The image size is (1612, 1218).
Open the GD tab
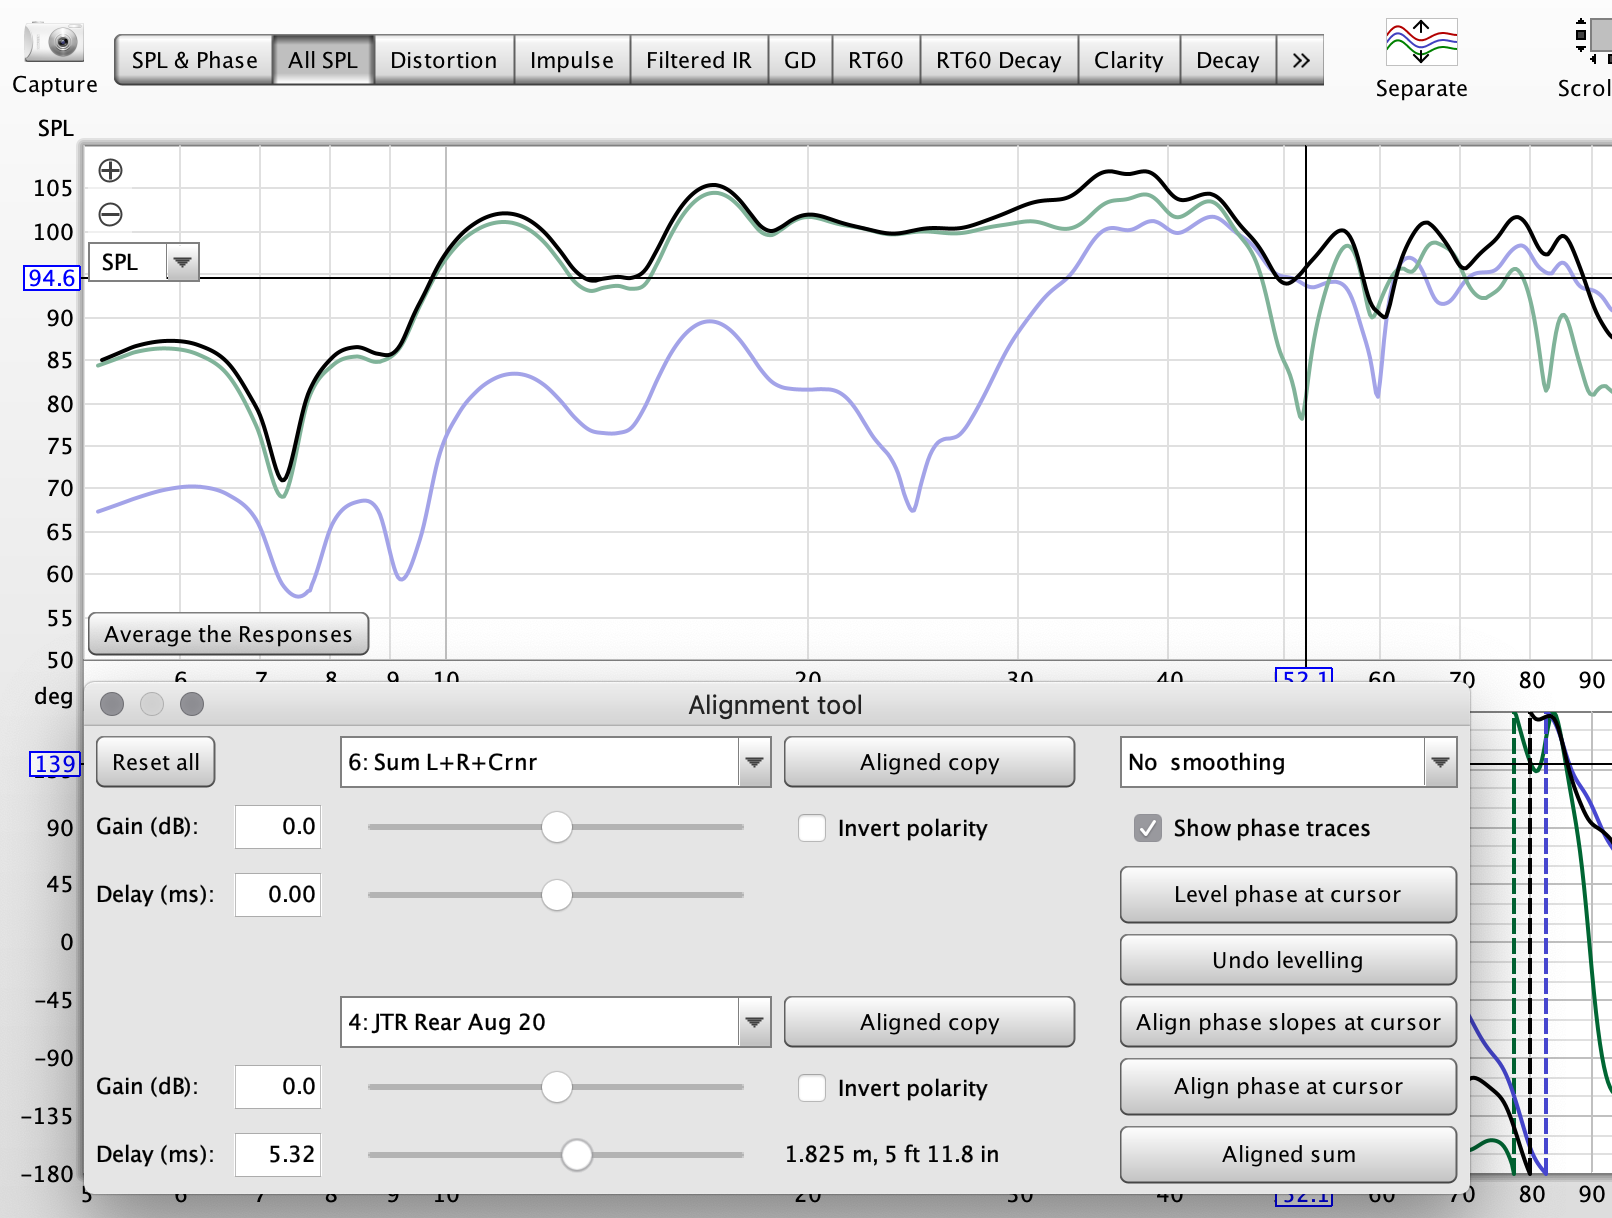click(x=800, y=60)
